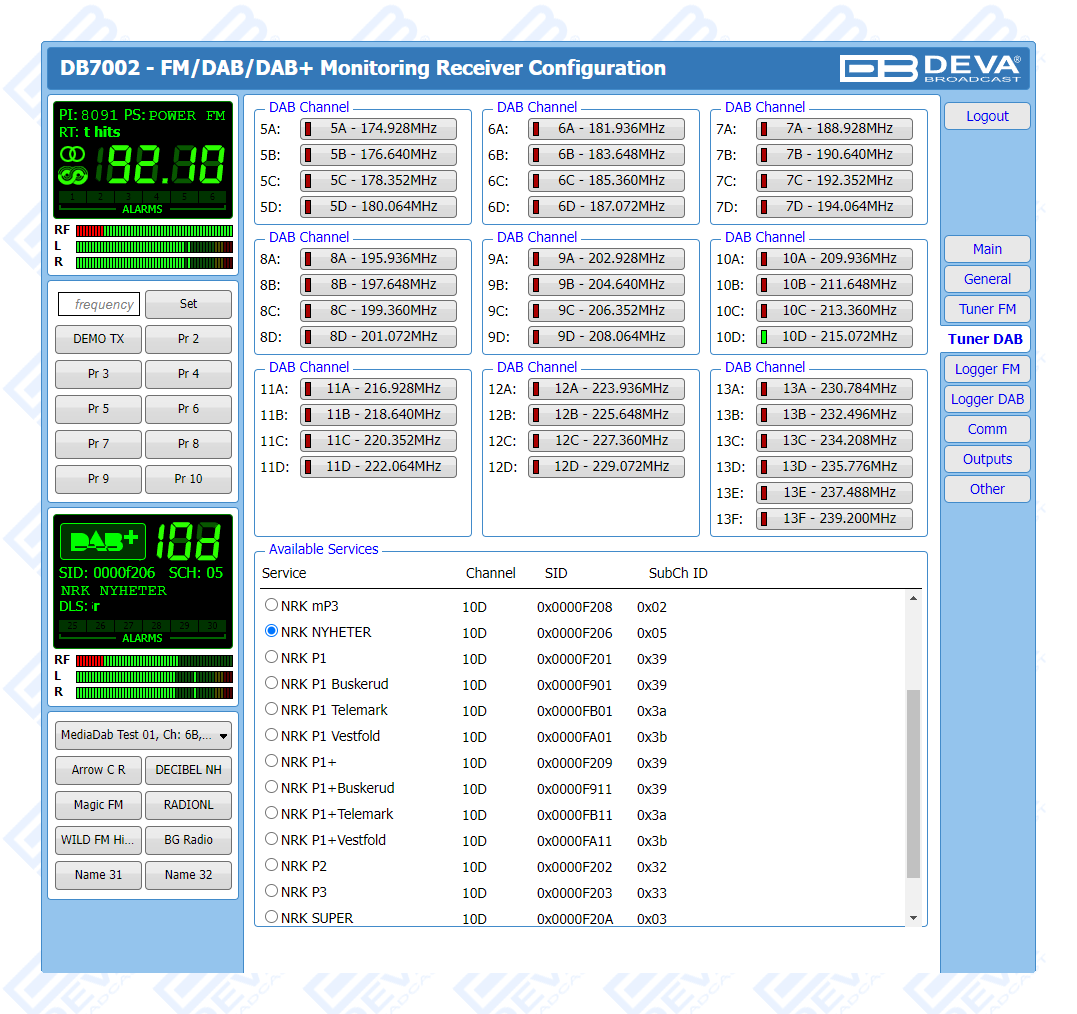
Task: Choose NRK P1 Buskerud service radio button
Action: tap(271, 683)
